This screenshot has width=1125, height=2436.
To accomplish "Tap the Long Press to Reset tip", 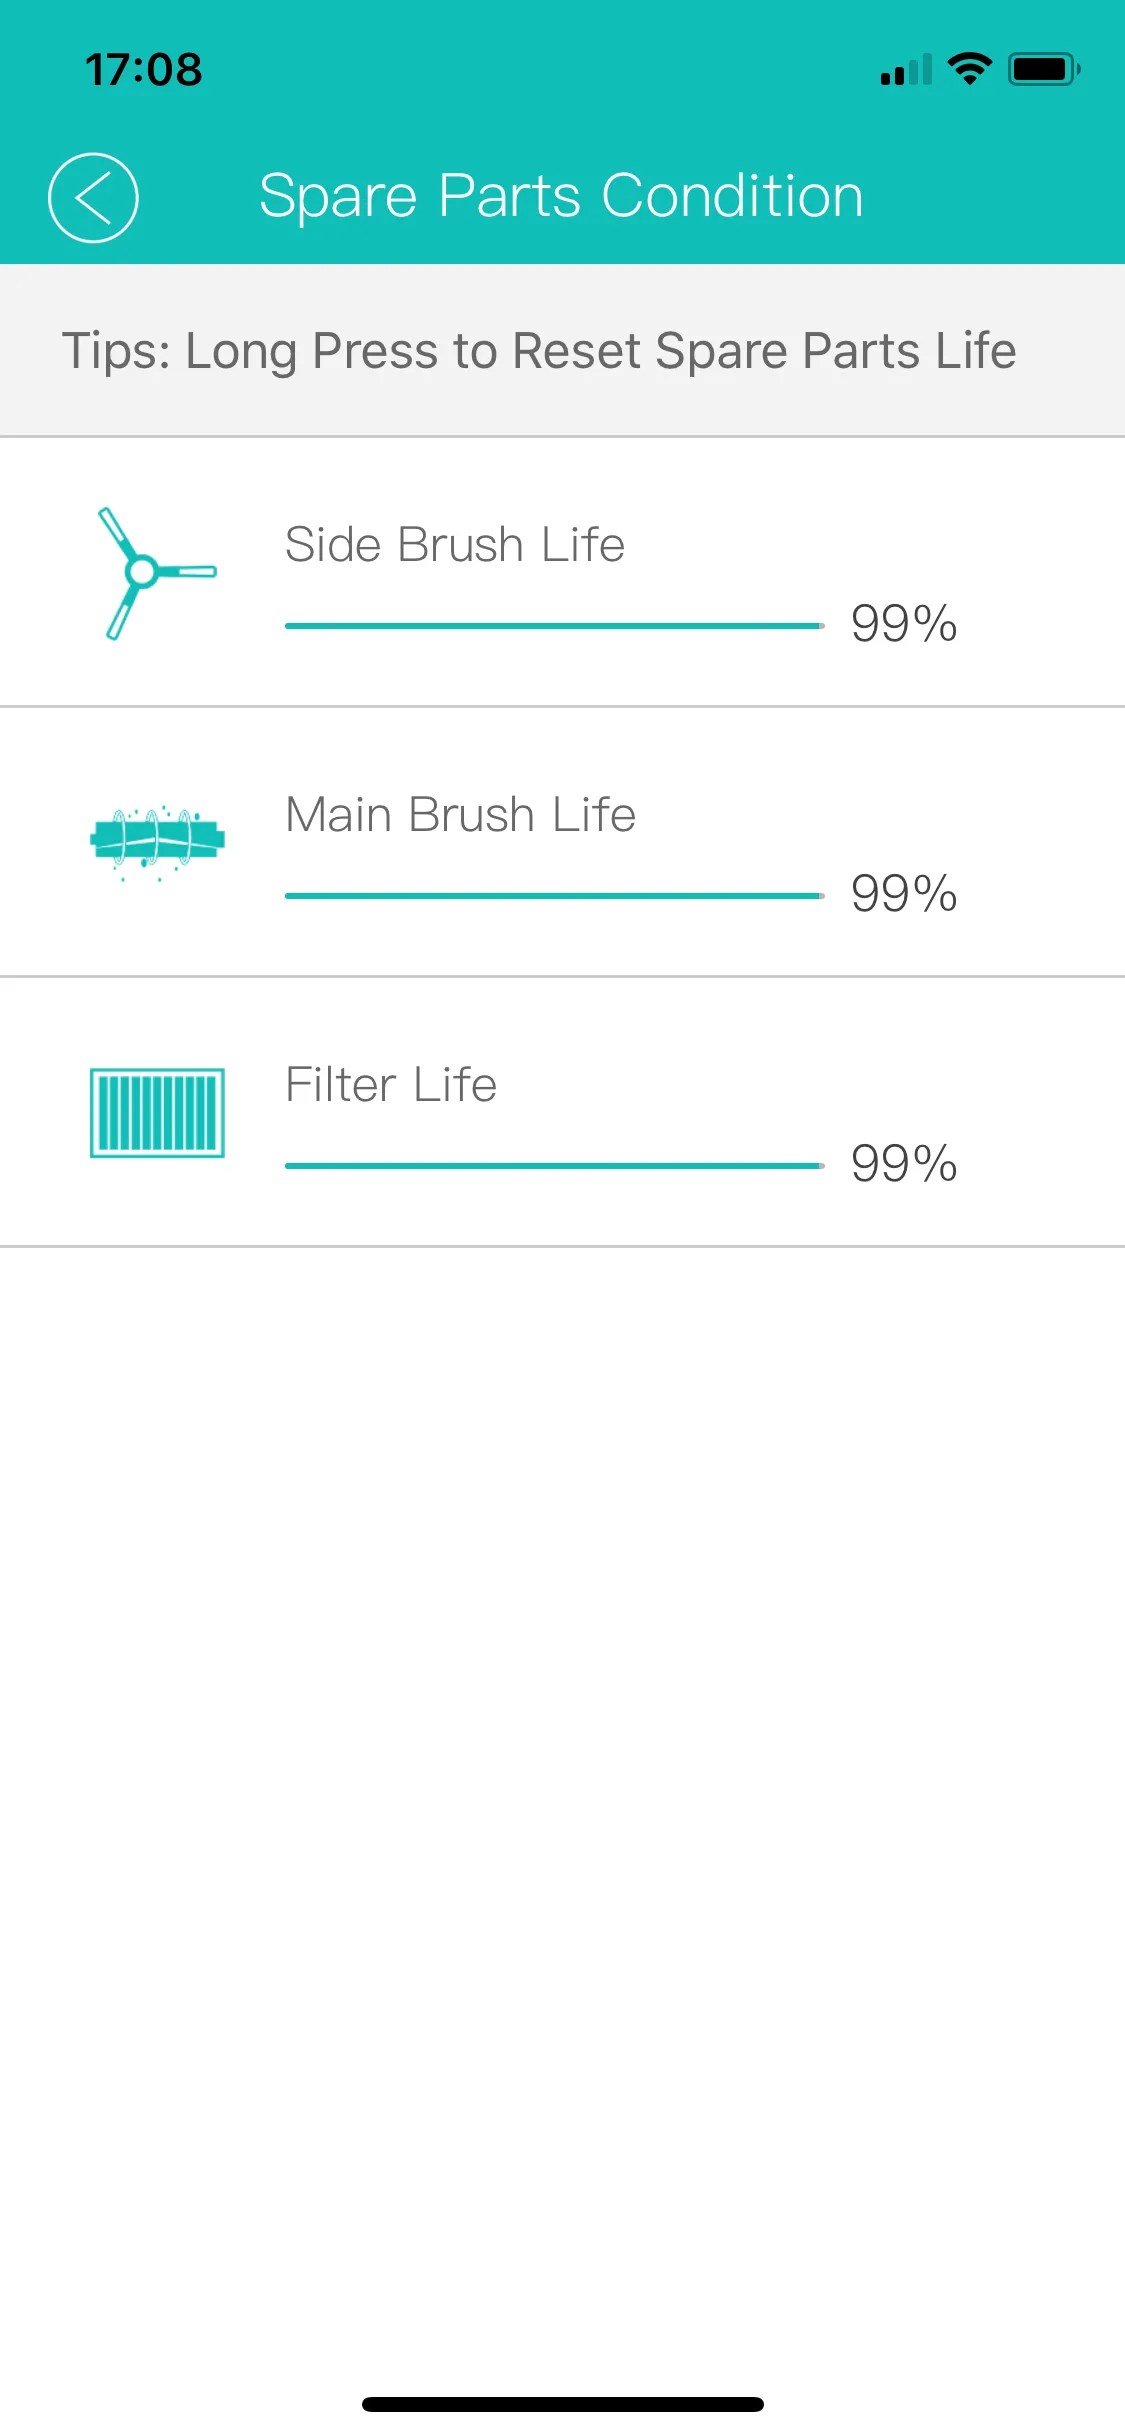I will 539,351.
